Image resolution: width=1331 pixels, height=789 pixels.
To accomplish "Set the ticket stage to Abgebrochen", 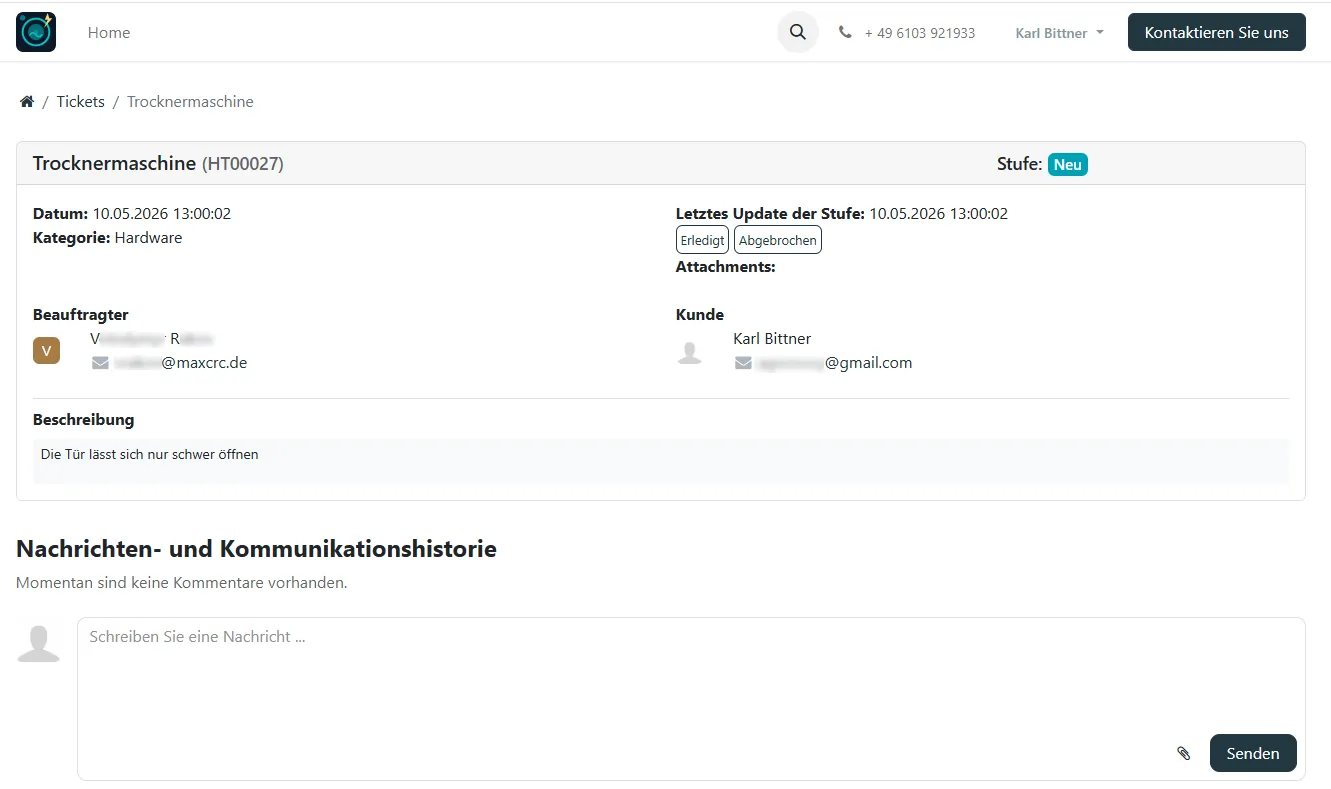I will (x=778, y=240).
